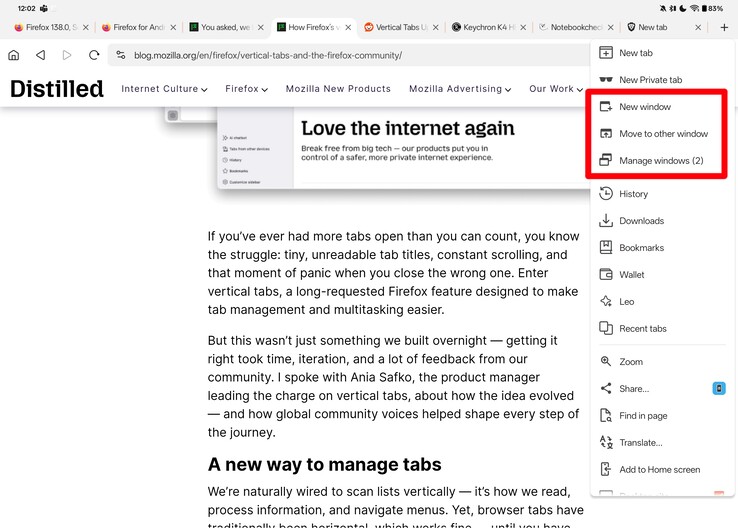Viewport: 738px width, 528px height.
Task: Open 'Recent tabs' menu entry
Action: coord(662,328)
